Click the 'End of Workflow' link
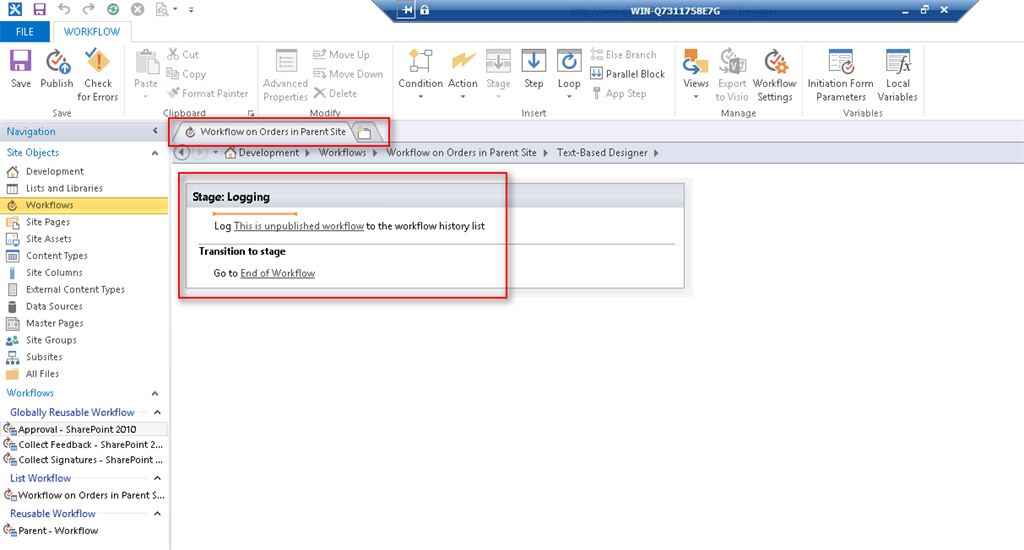Image resolution: width=1024 pixels, height=550 pixels. [x=278, y=273]
